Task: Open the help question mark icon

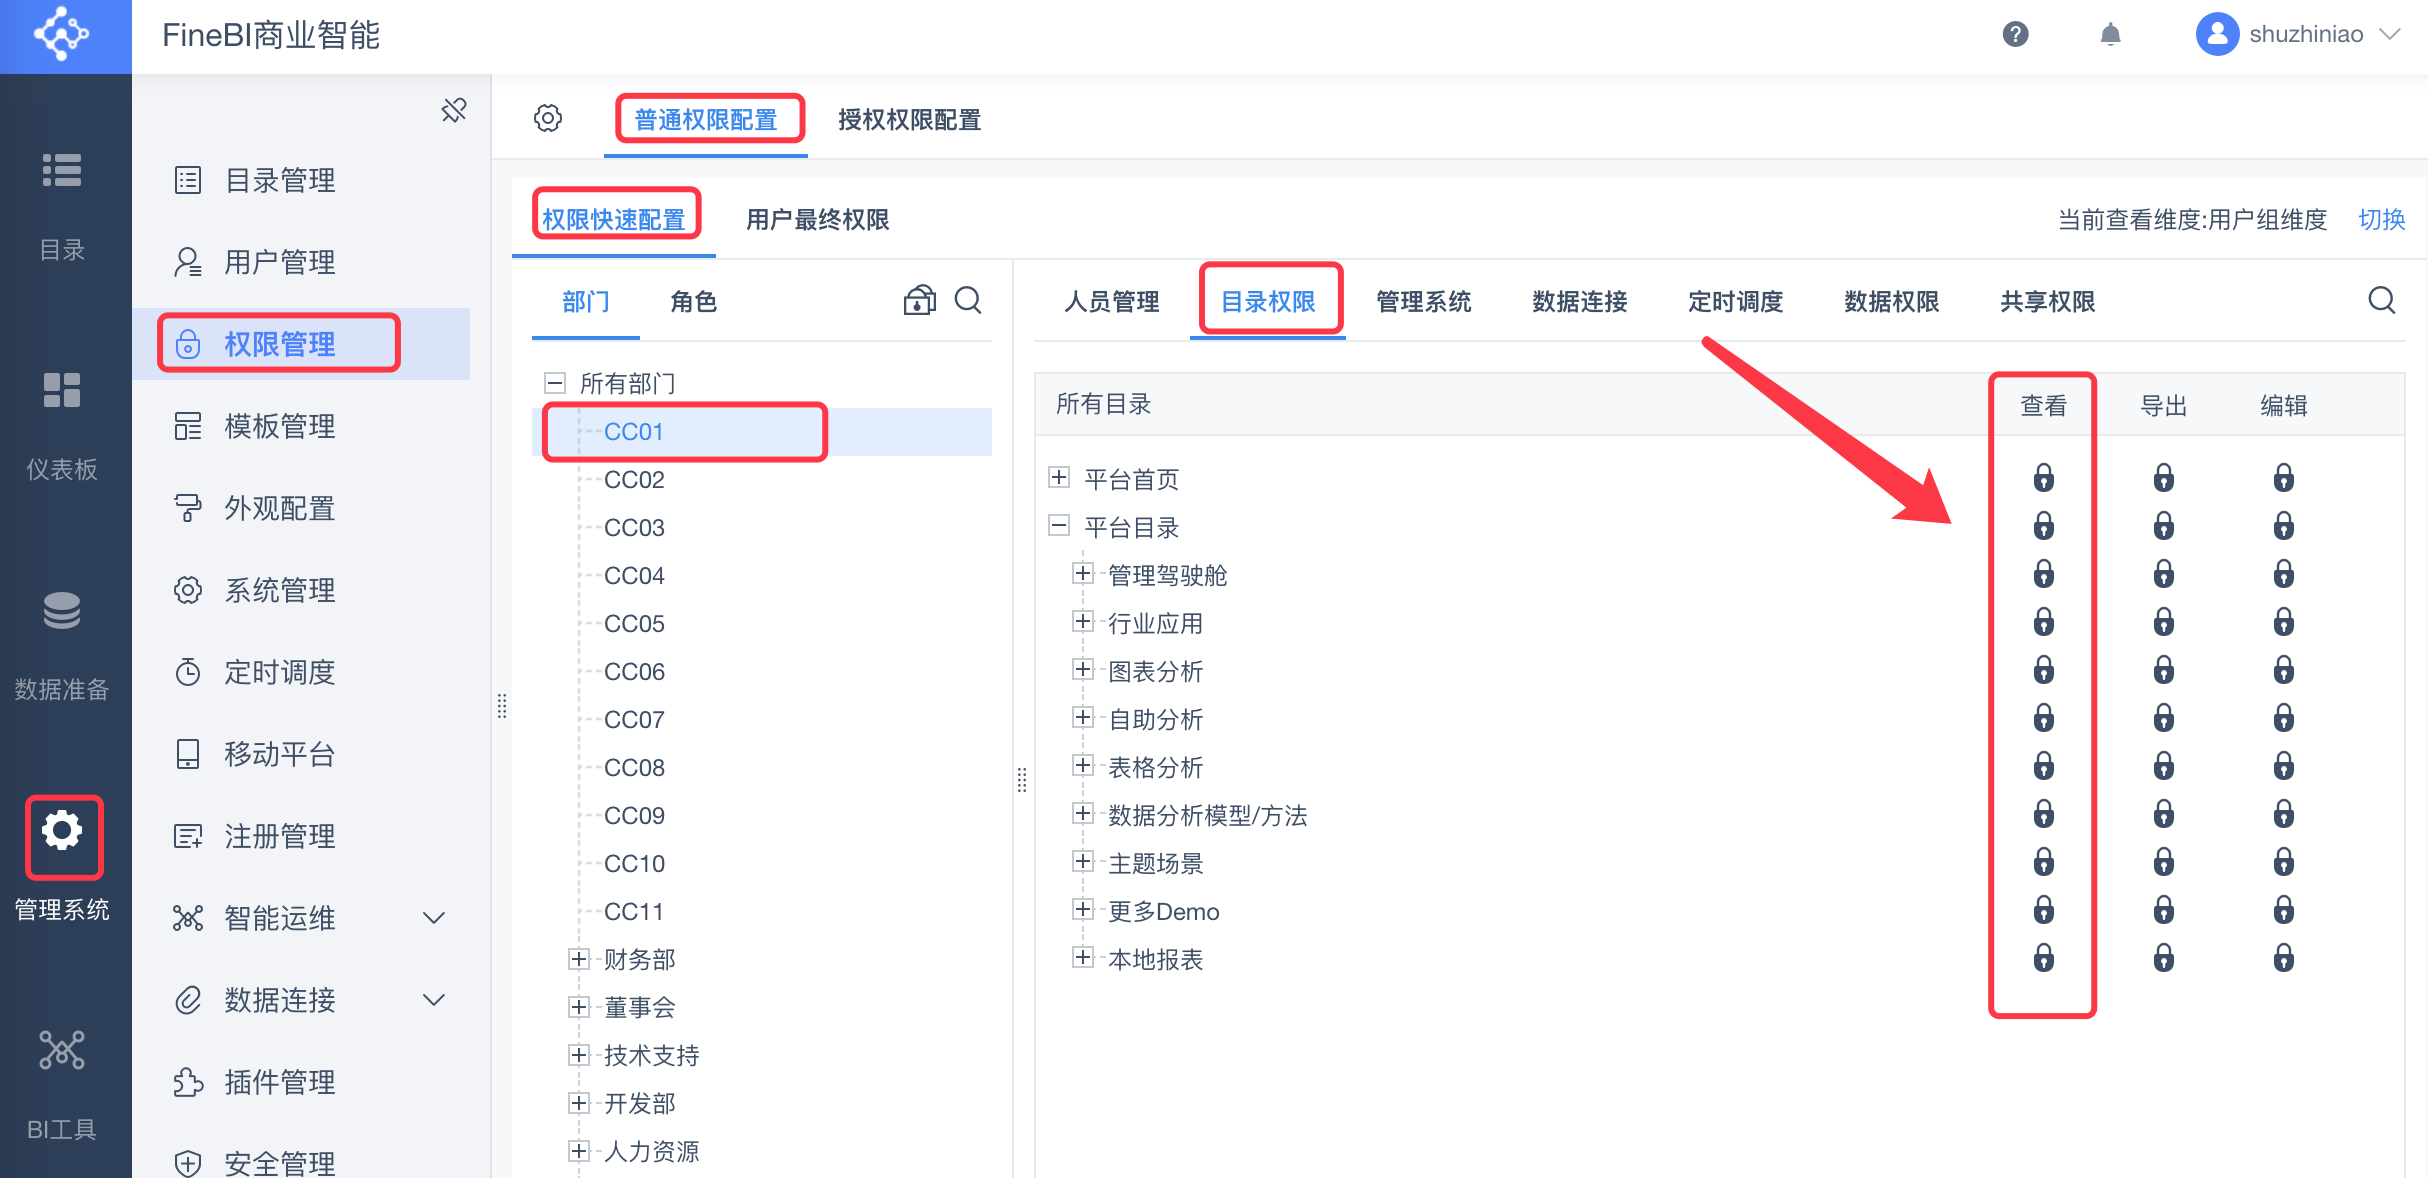Action: 2015,34
